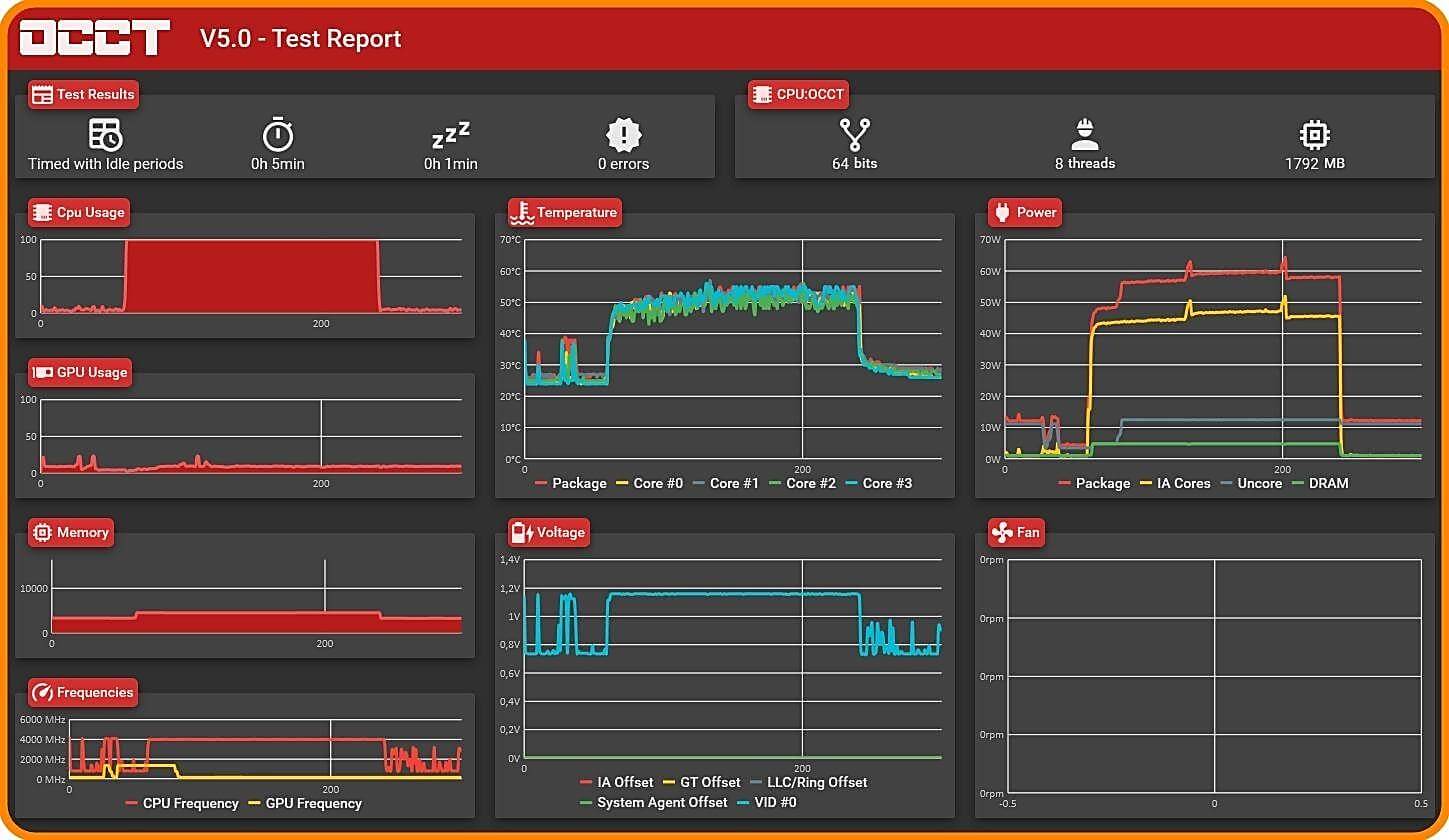
Task: Toggle Core #0 in the Temperature legend
Action: (x=650, y=483)
